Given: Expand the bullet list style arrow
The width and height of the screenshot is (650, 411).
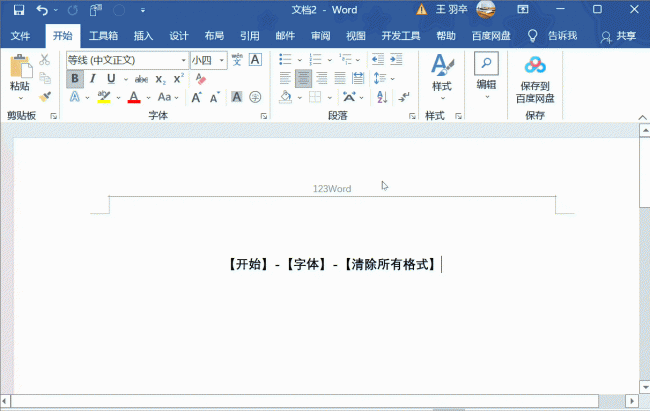Looking at the screenshot, I should point(300,60).
